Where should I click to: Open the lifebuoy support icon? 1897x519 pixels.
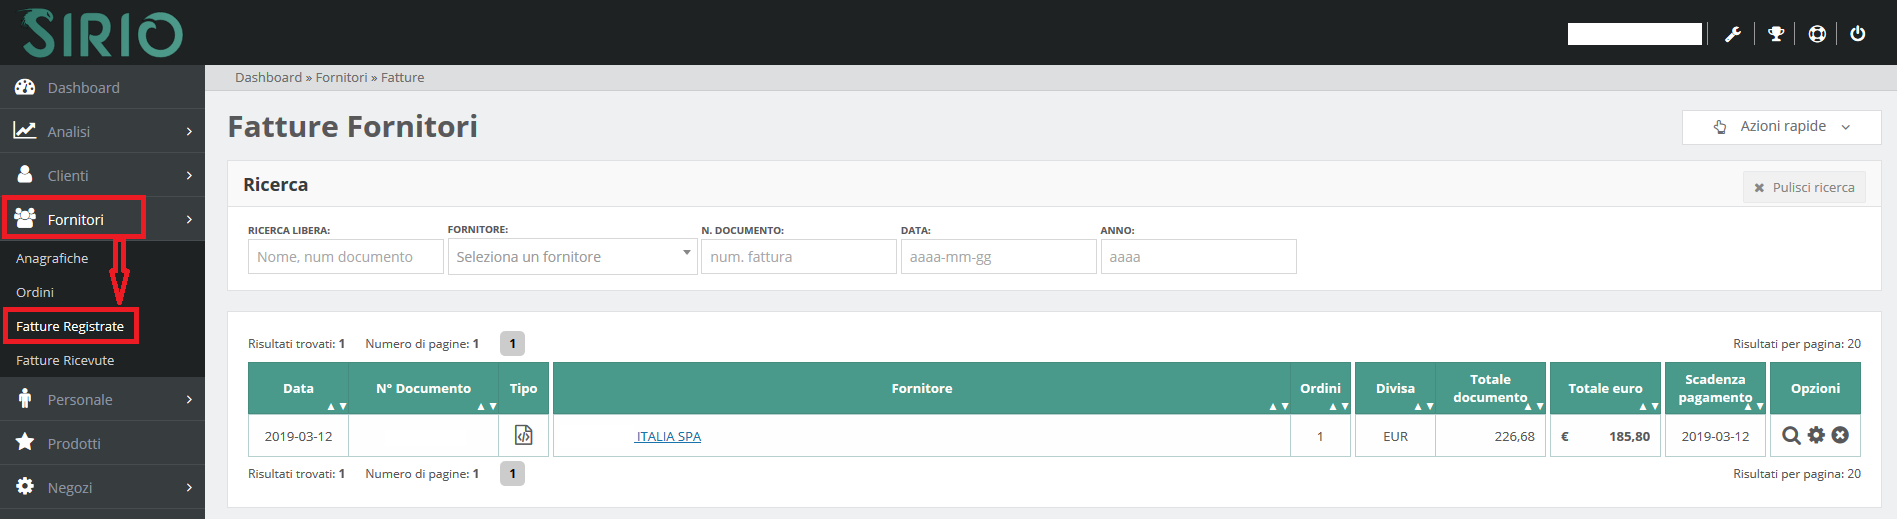(x=1817, y=34)
